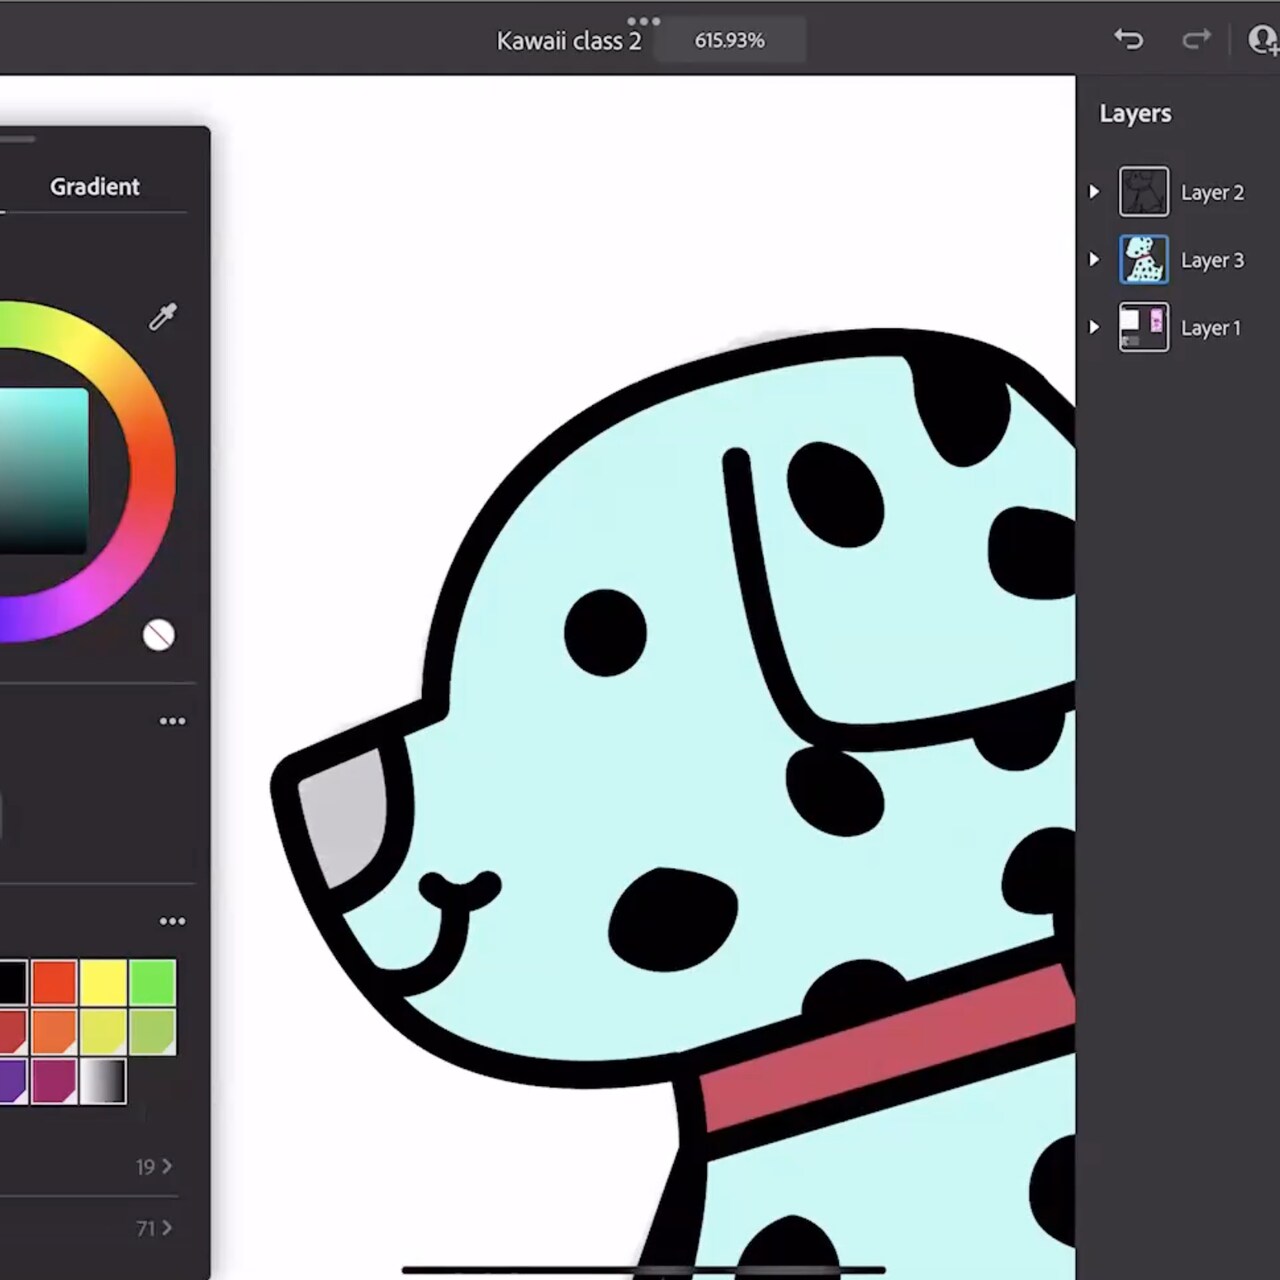1280x1280 pixels.
Task: Choose the Layer 2 name label
Action: [1212, 193]
